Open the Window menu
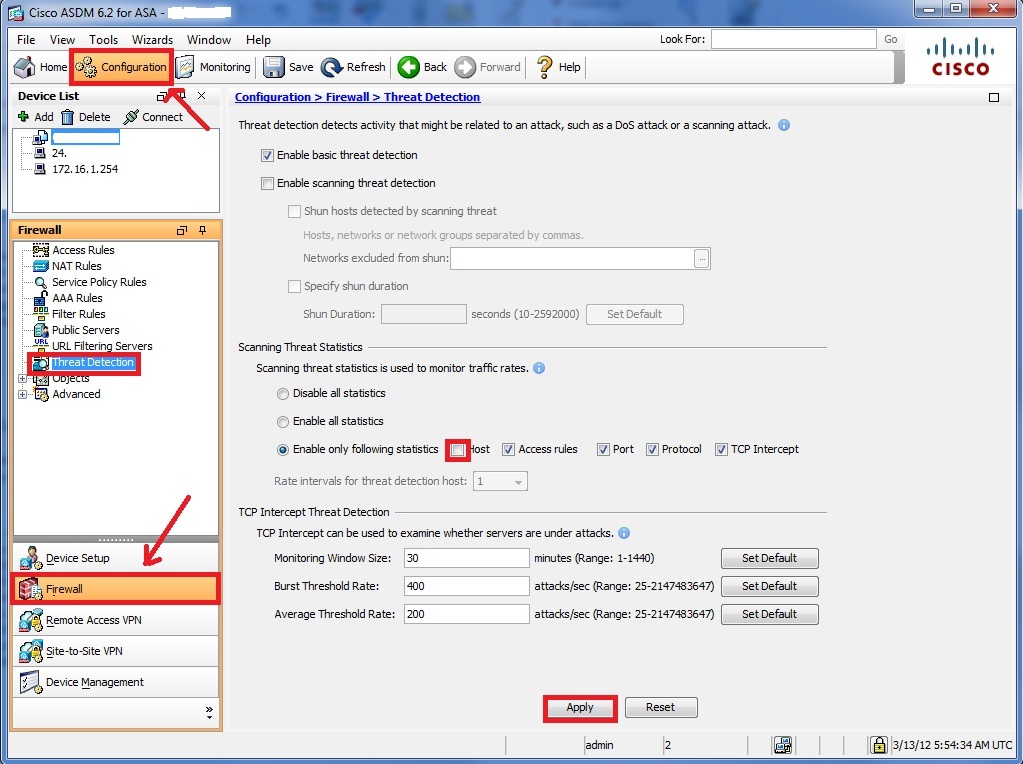The width and height of the screenshot is (1023, 764). tap(209, 40)
